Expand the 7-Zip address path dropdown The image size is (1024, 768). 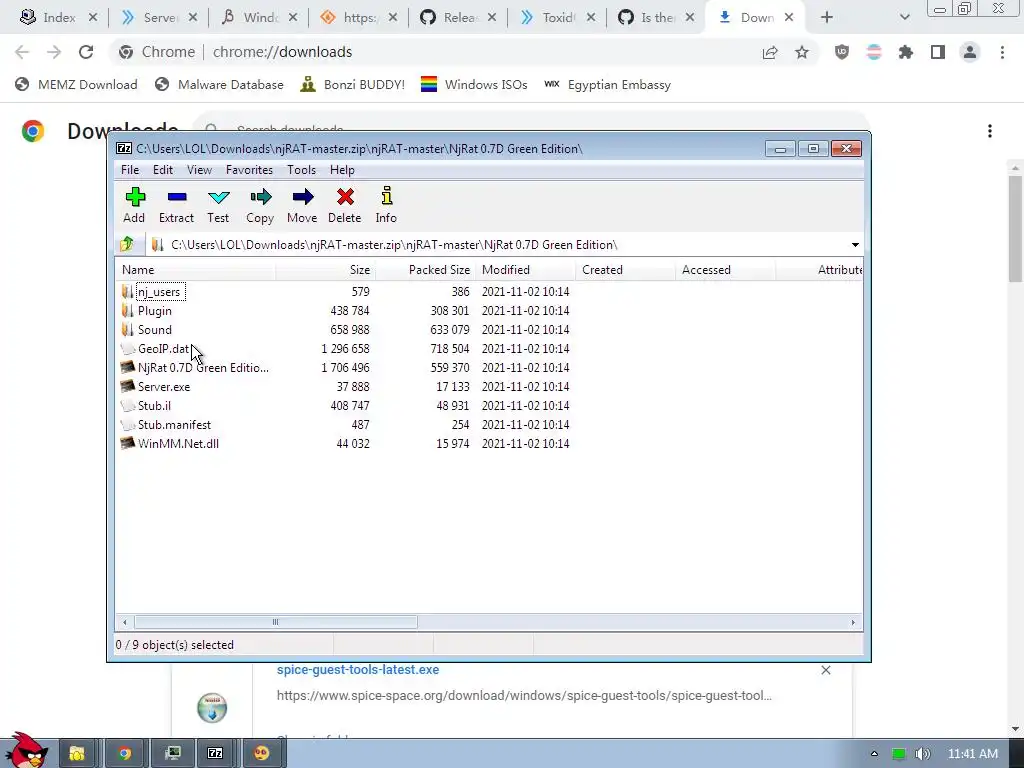pyautogui.click(x=855, y=245)
